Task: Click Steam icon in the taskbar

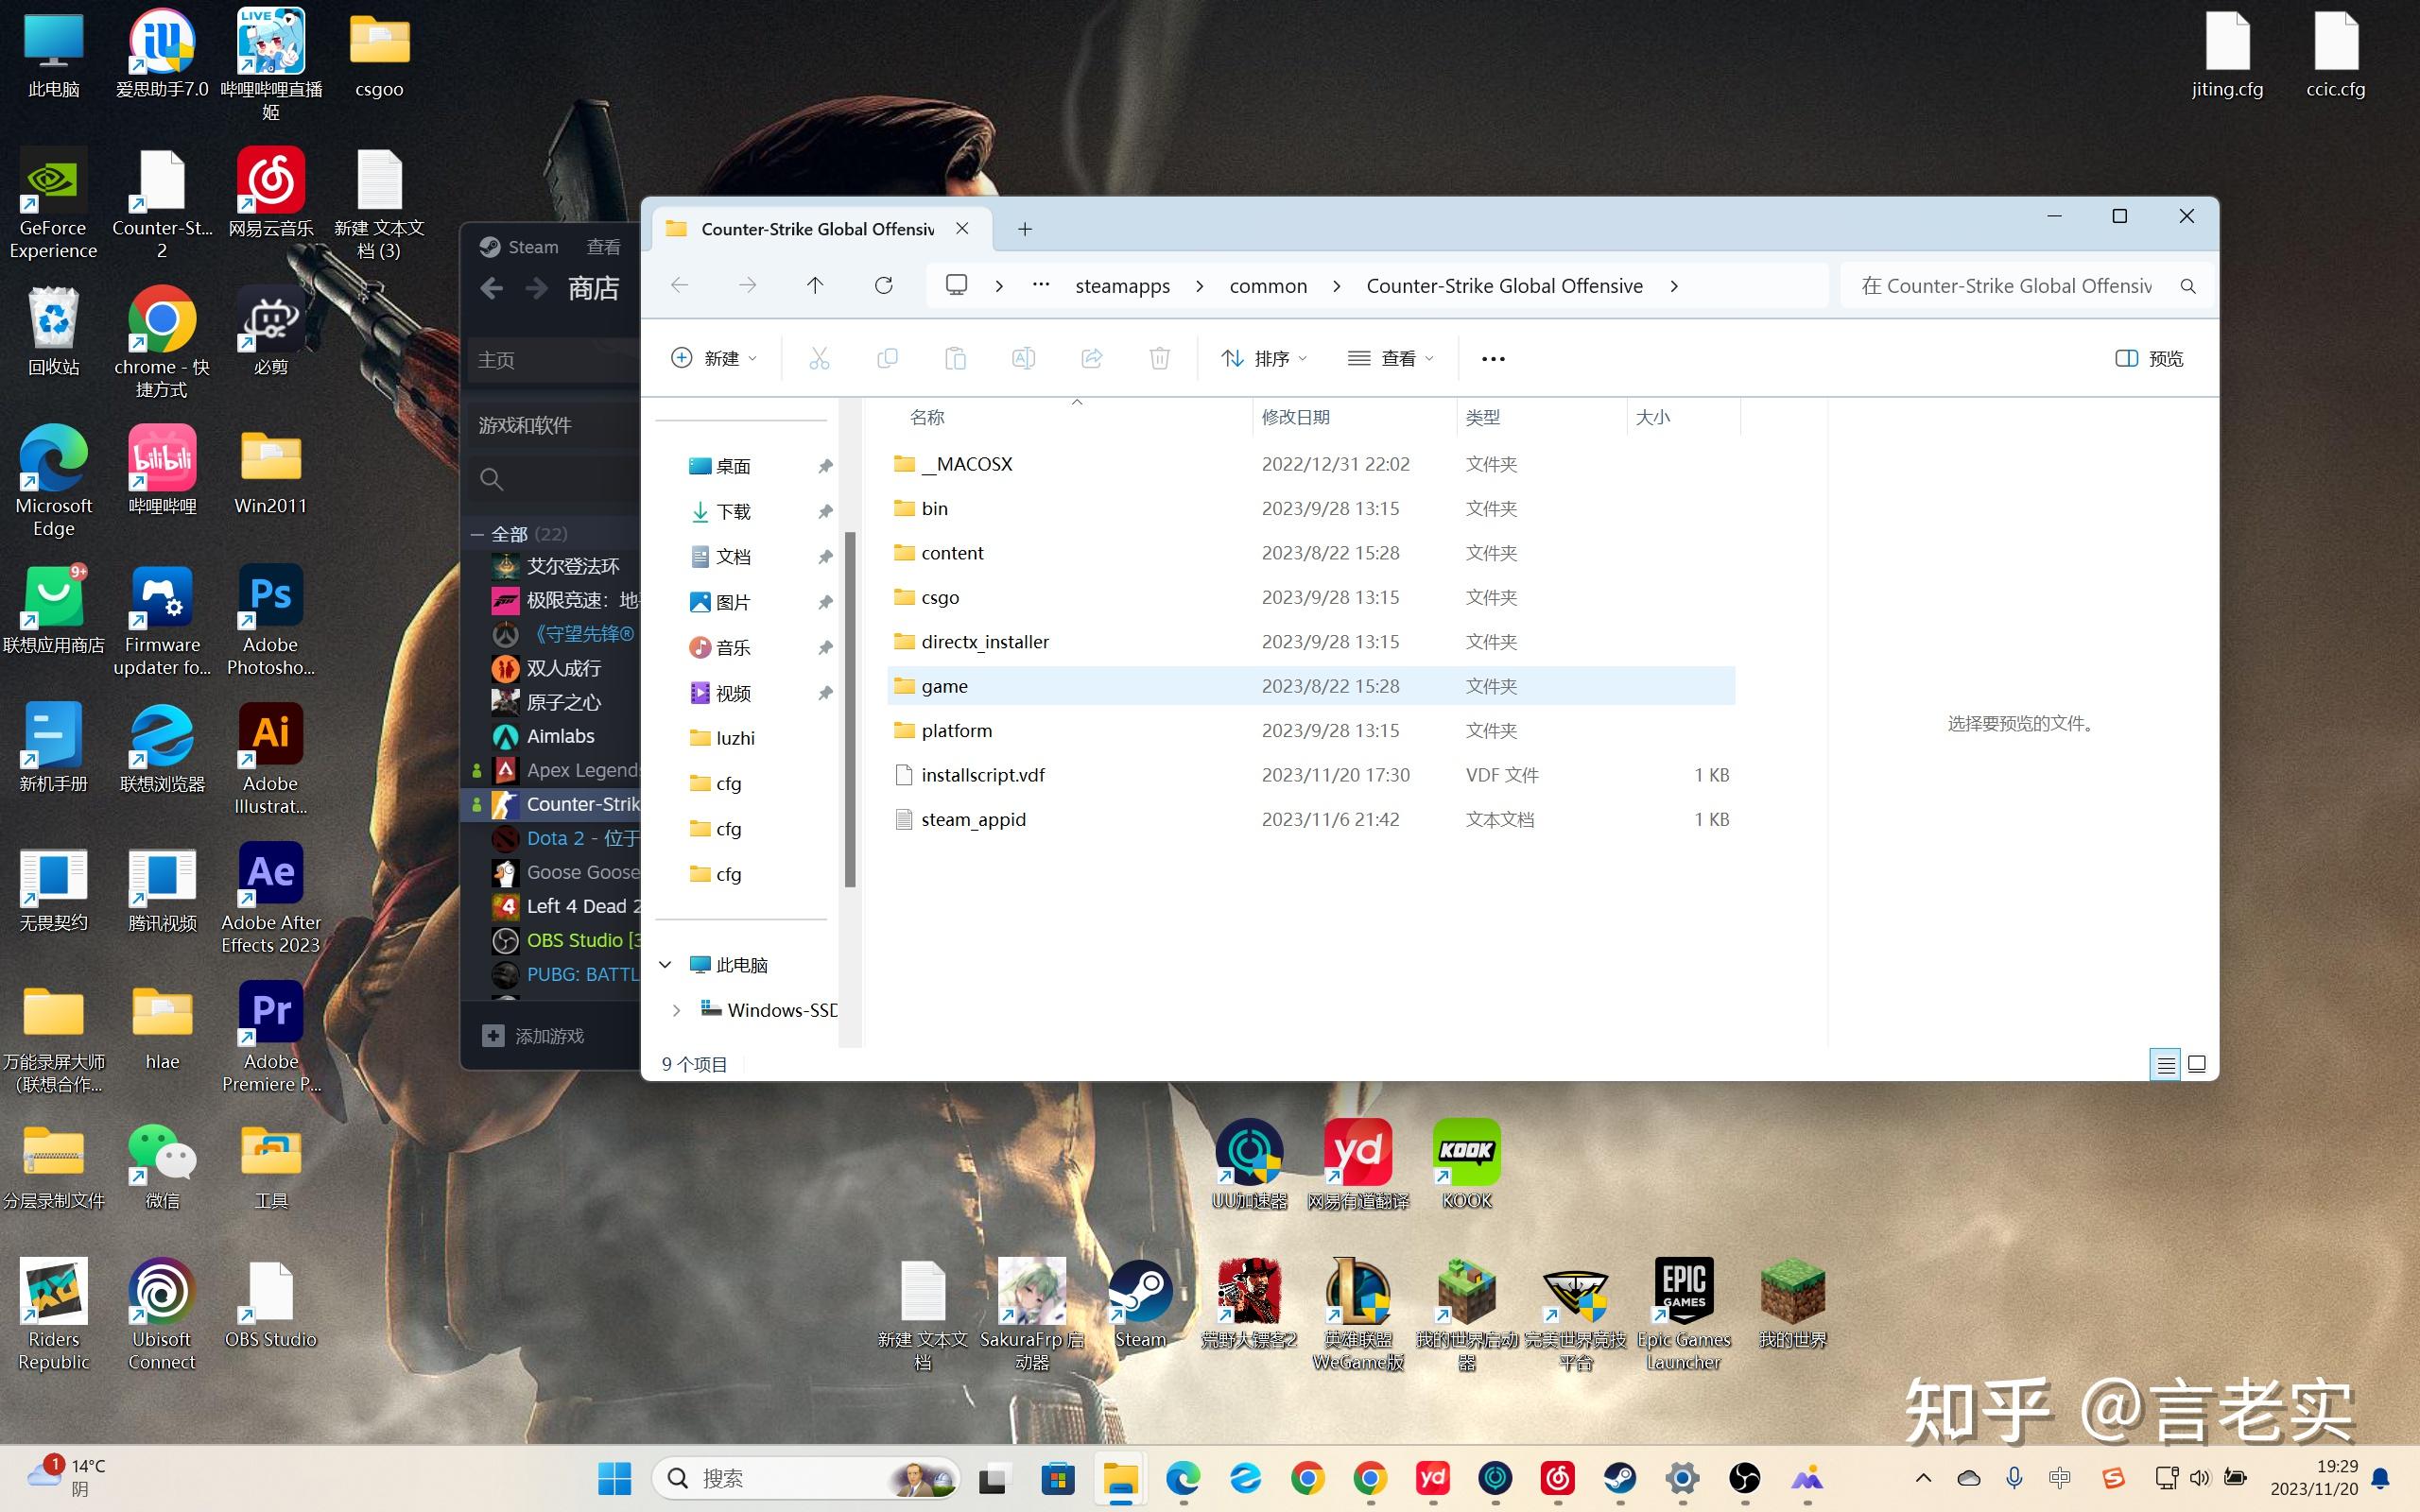Action: pyautogui.click(x=1619, y=1478)
